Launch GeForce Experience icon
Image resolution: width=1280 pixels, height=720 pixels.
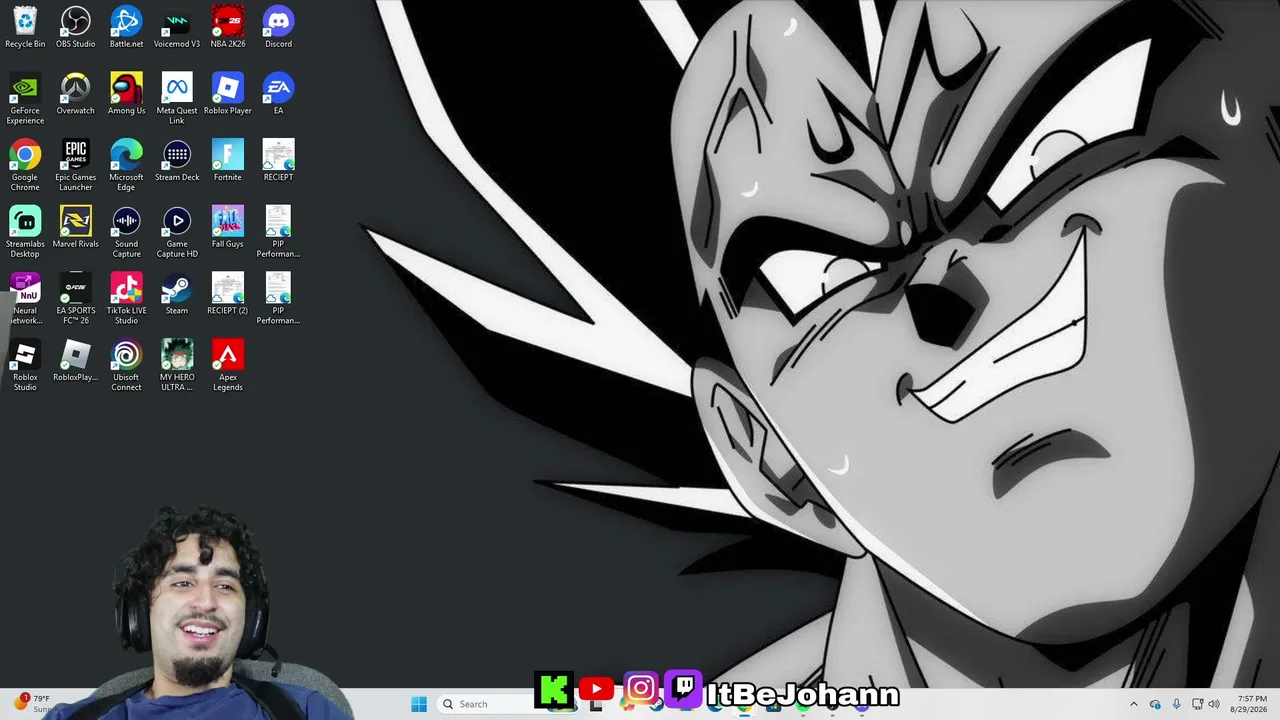pos(25,98)
